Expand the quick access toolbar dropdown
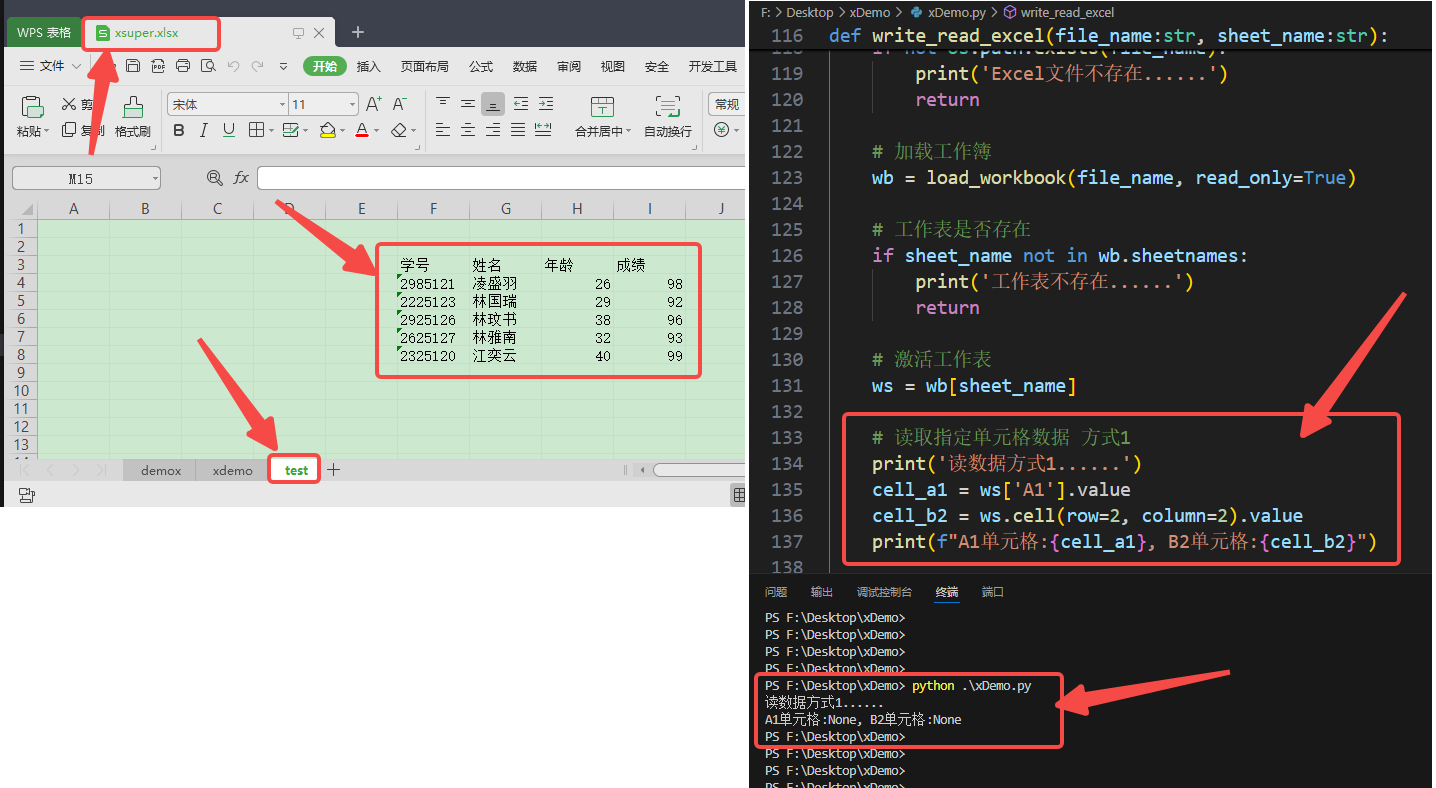This screenshot has height=788, width=1436. point(284,66)
